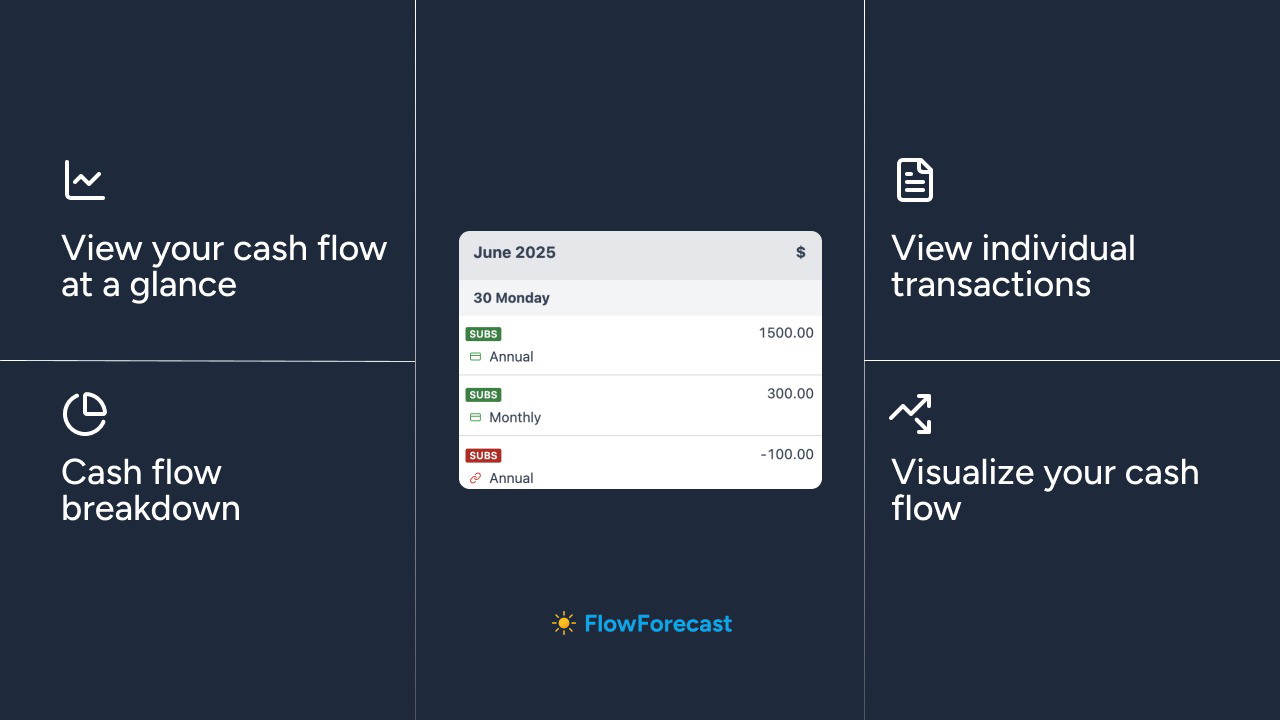
Task: Click 'View your cash flow at a glance' heading
Action: point(224,266)
